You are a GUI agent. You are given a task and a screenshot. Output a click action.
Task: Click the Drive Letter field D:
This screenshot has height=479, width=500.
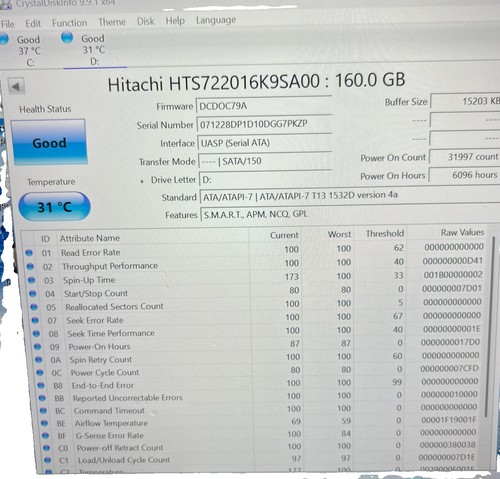[x=265, y=180]
